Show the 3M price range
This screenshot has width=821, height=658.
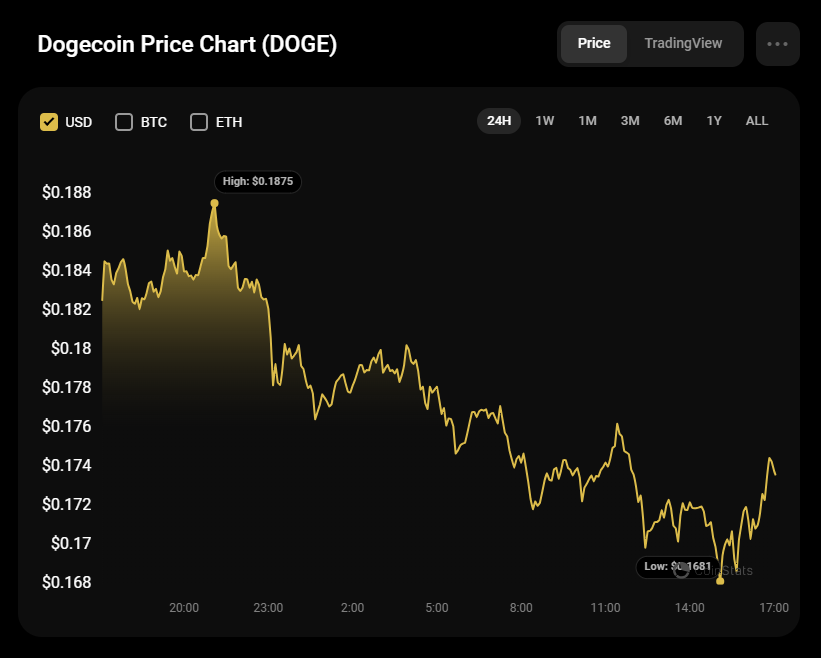pyautogui.click(x=630, y=121)
